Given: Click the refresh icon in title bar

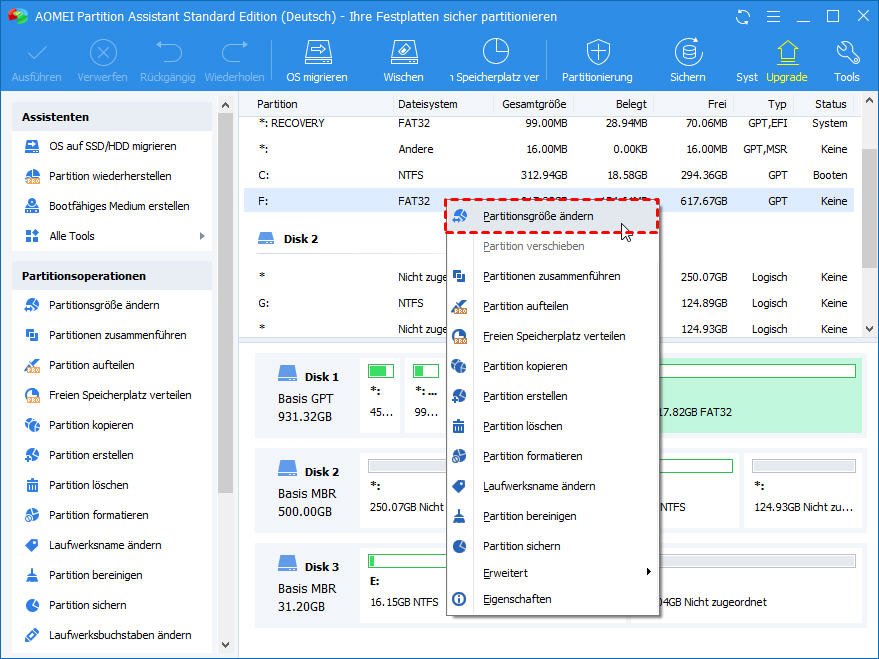Looking at the screenshot, I should tap(743, 17).
